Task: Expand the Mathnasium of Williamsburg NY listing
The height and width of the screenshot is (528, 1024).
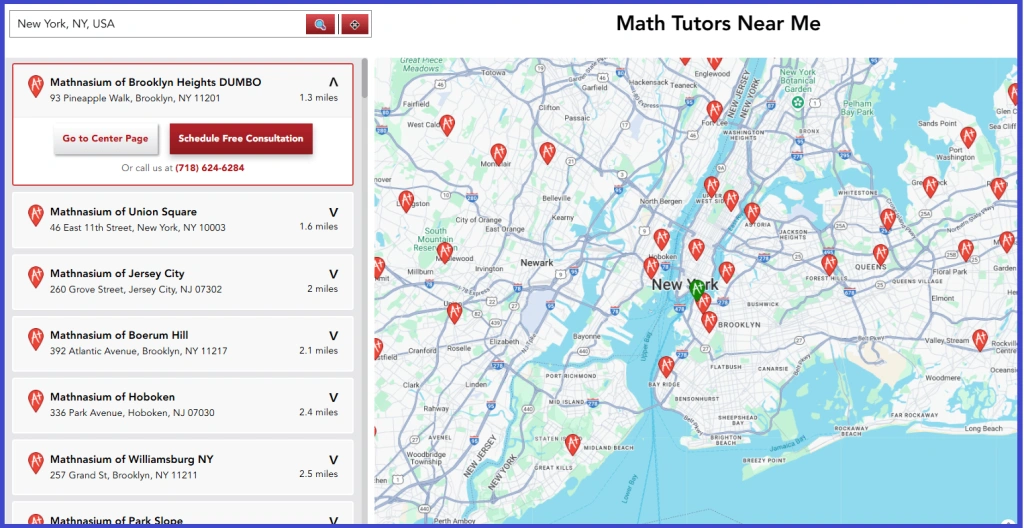Action: (333, 460)
